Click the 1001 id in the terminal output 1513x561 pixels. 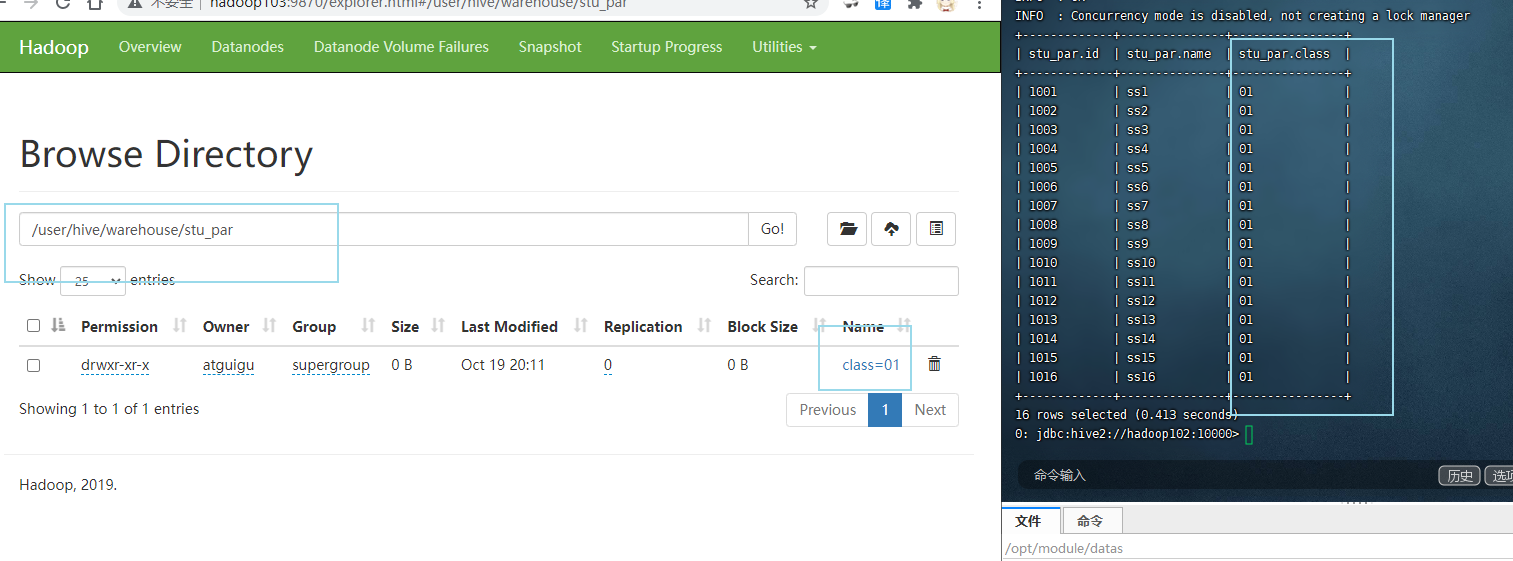pyautogui.click(x=1043, y=92)
